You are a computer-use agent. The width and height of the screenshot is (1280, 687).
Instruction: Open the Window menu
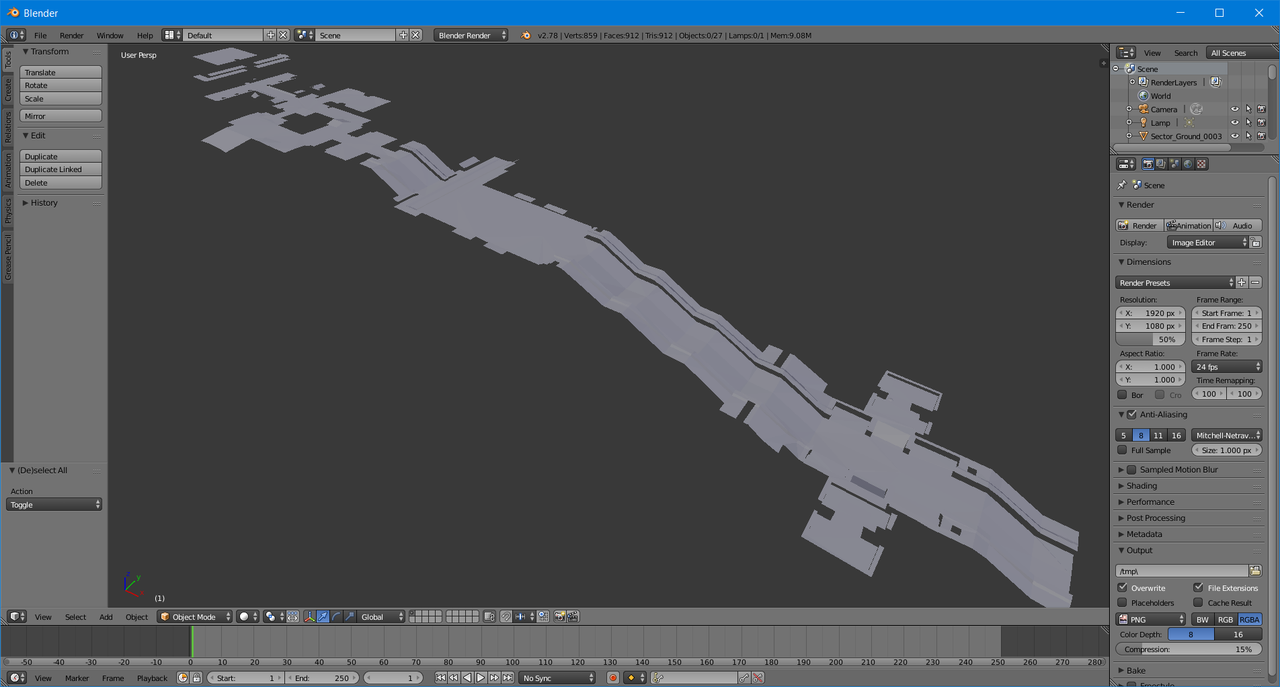click(110, 35)
